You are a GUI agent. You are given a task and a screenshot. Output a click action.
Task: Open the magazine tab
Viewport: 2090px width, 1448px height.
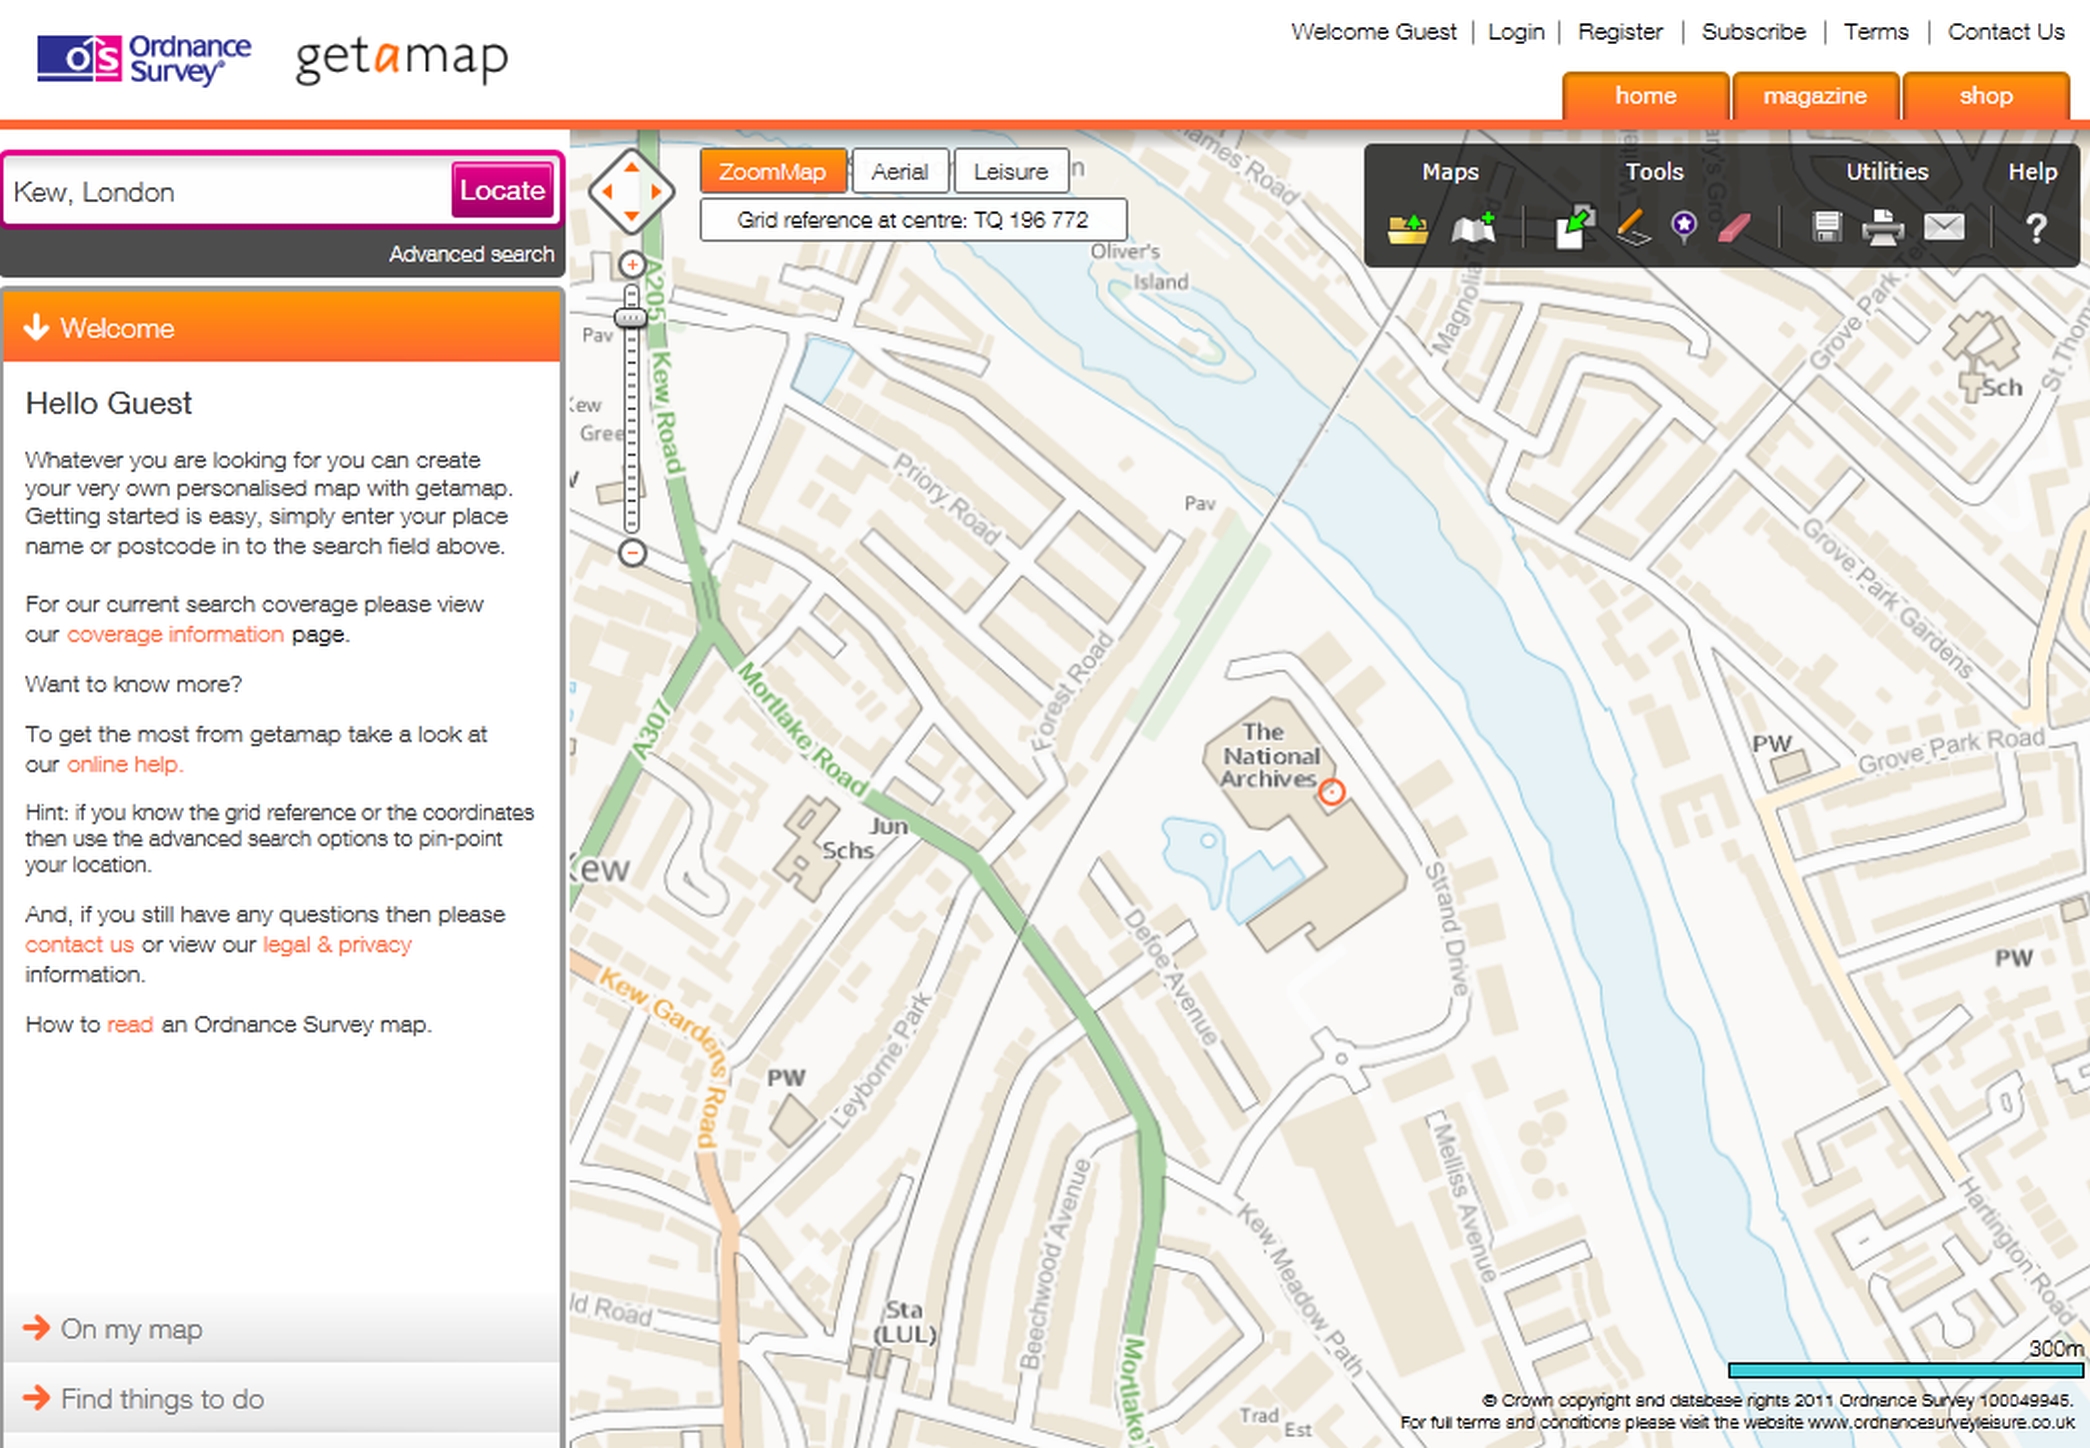pyautogui.click(x=1815, y=96)
